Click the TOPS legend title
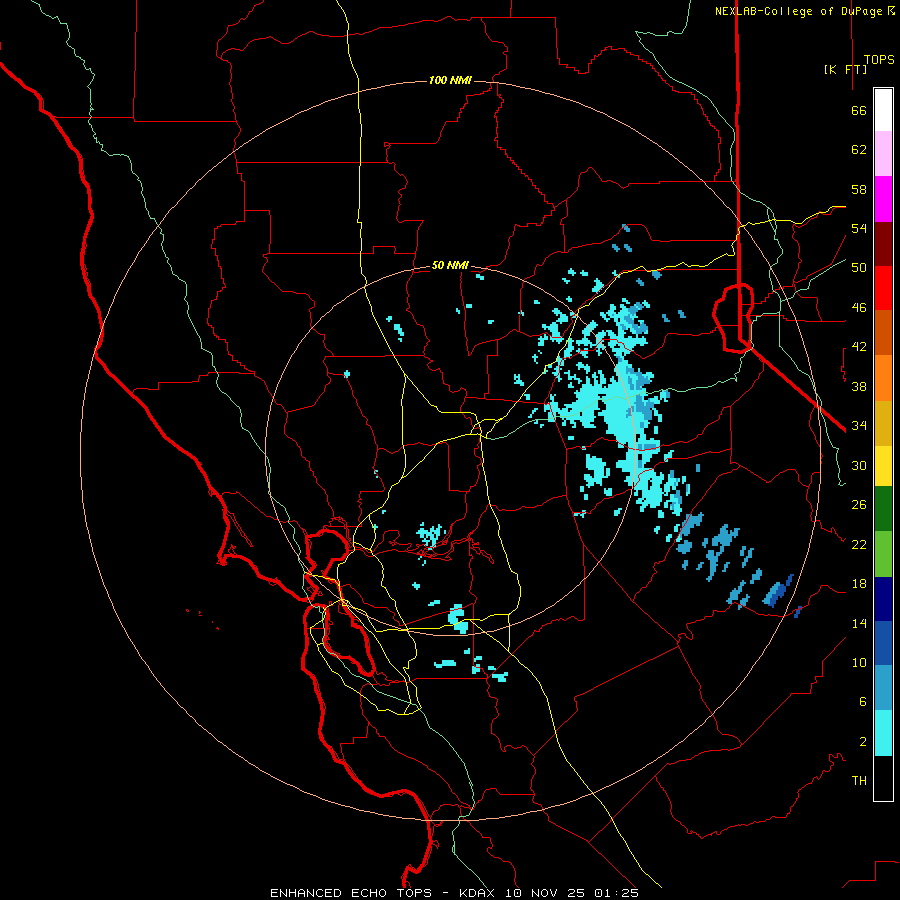900x900 pixels. (879, 59)
